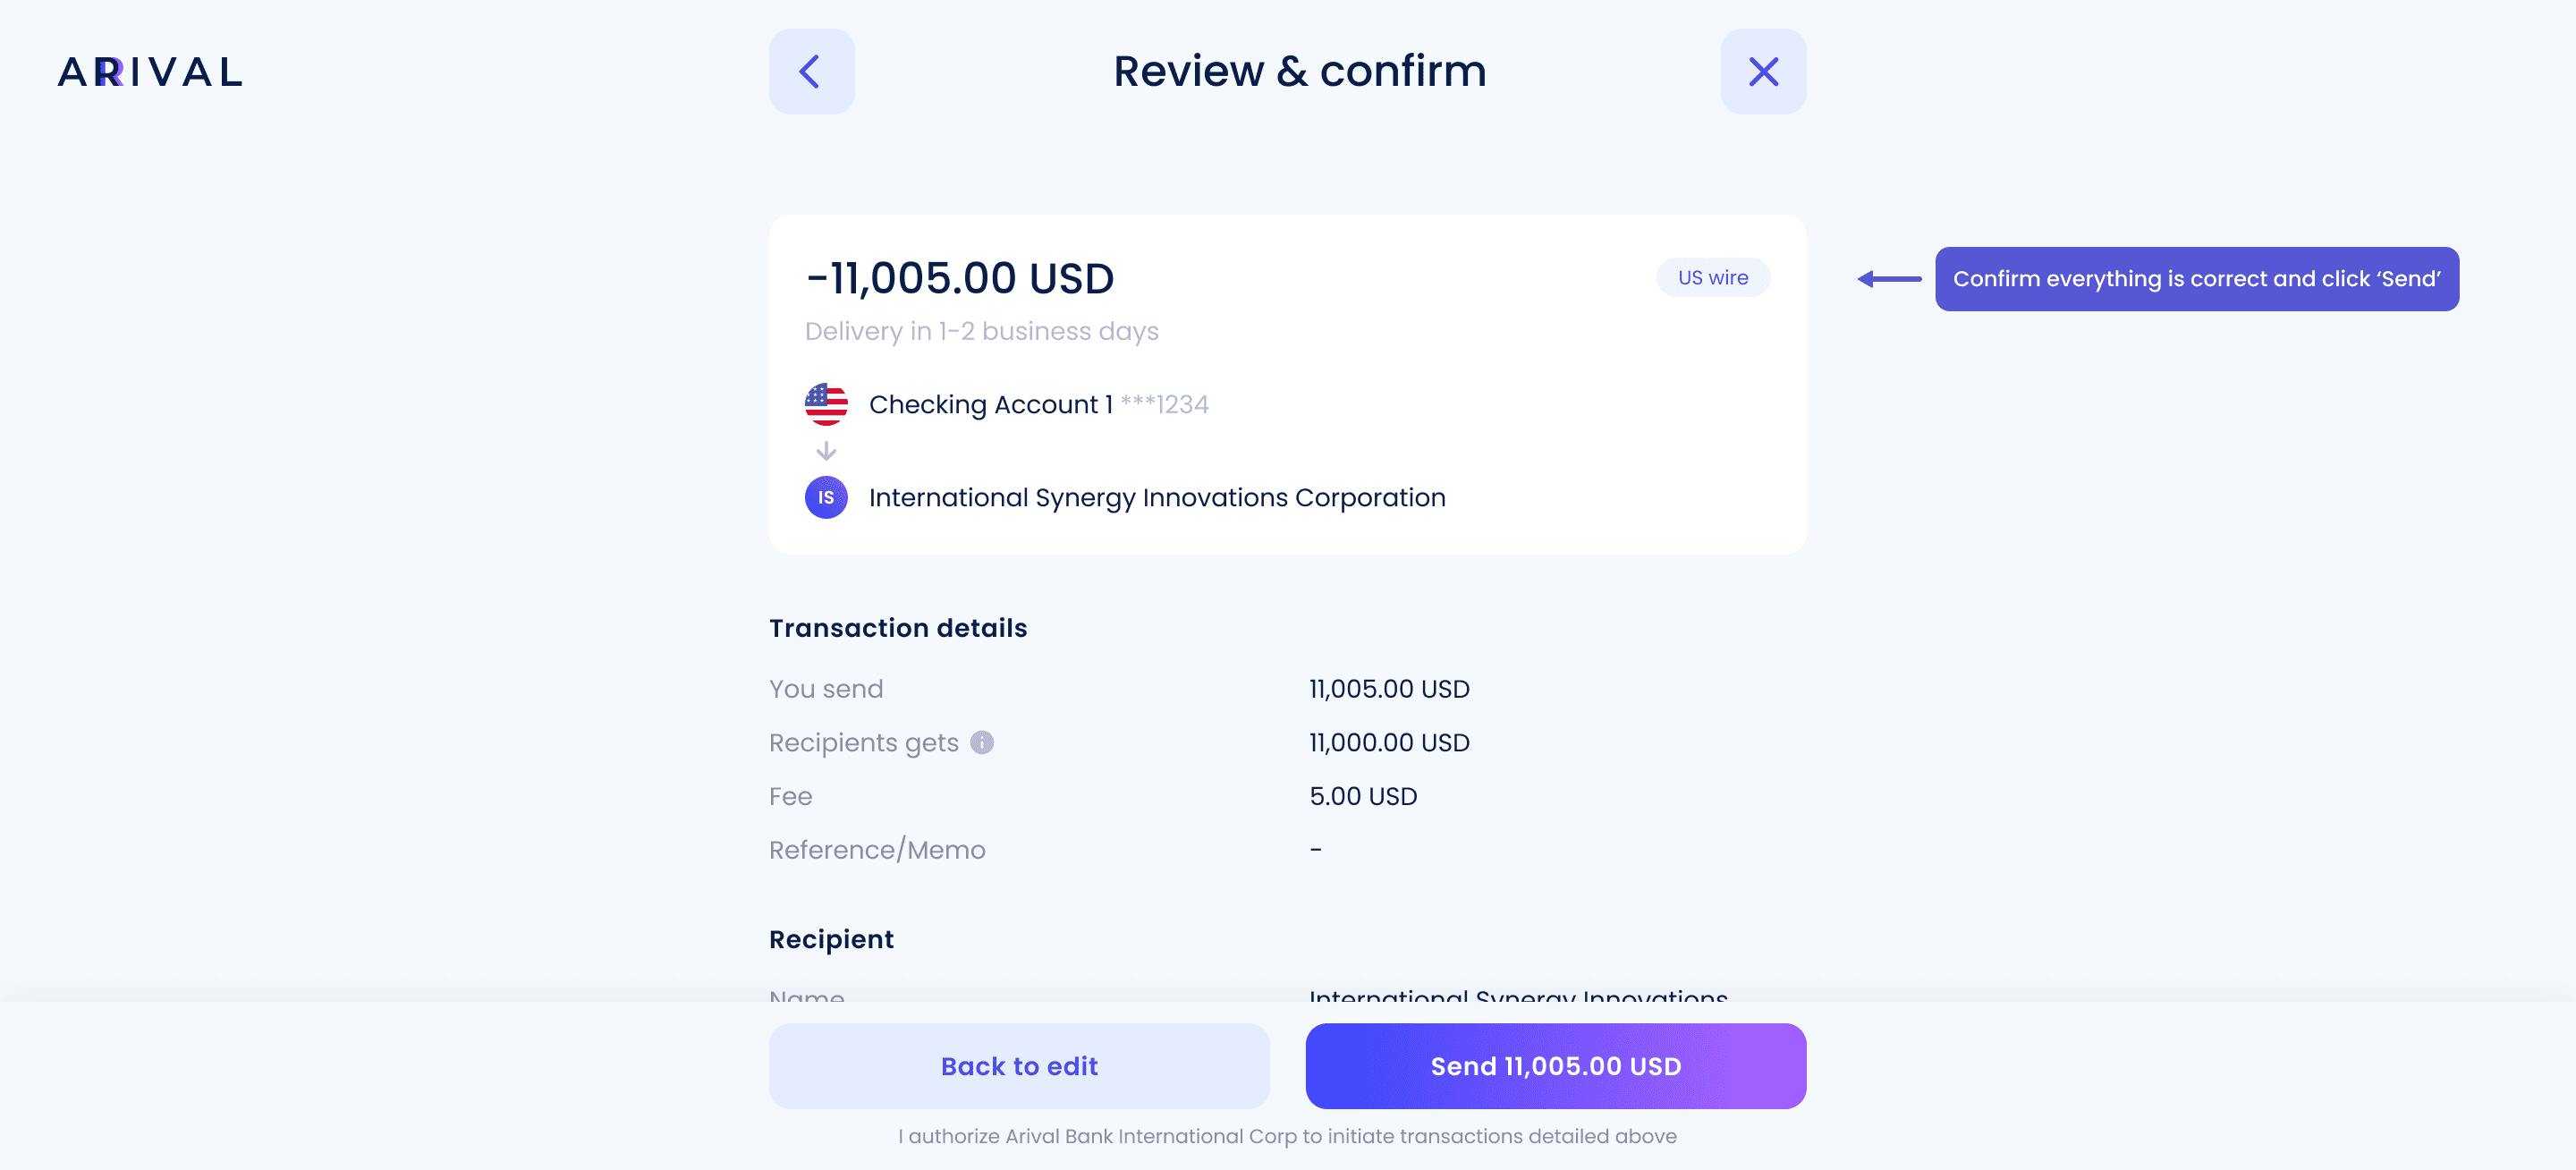Open the Arival logo home link
Viewport: 2576px width, 1170px height.
pos(150,72)
